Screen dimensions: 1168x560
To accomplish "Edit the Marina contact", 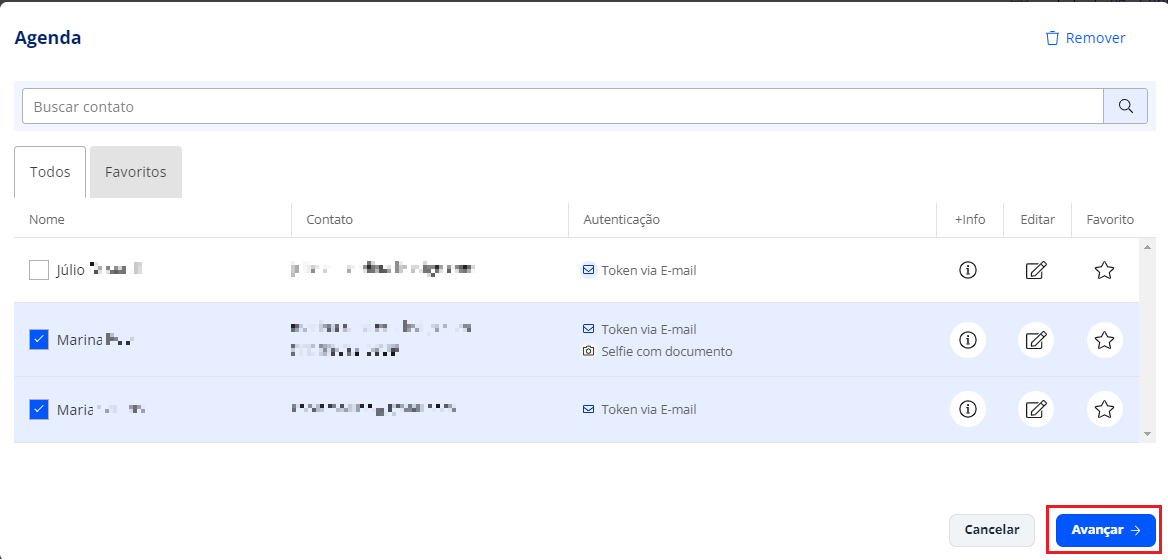I will (1036, 340).
